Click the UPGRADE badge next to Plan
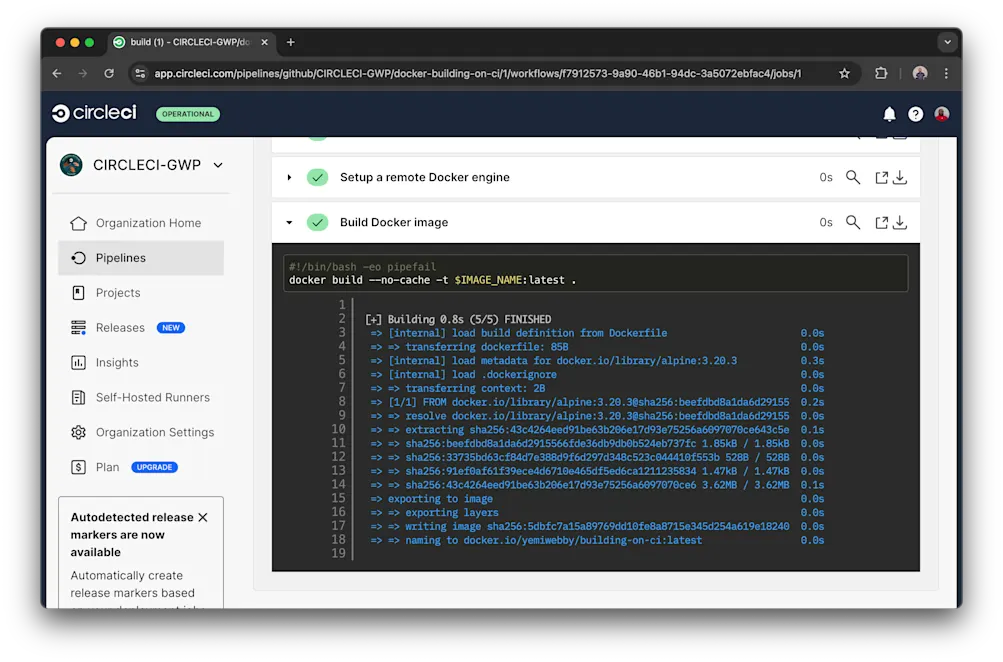Screen dimensions: 1003x662 coord(154,467)
